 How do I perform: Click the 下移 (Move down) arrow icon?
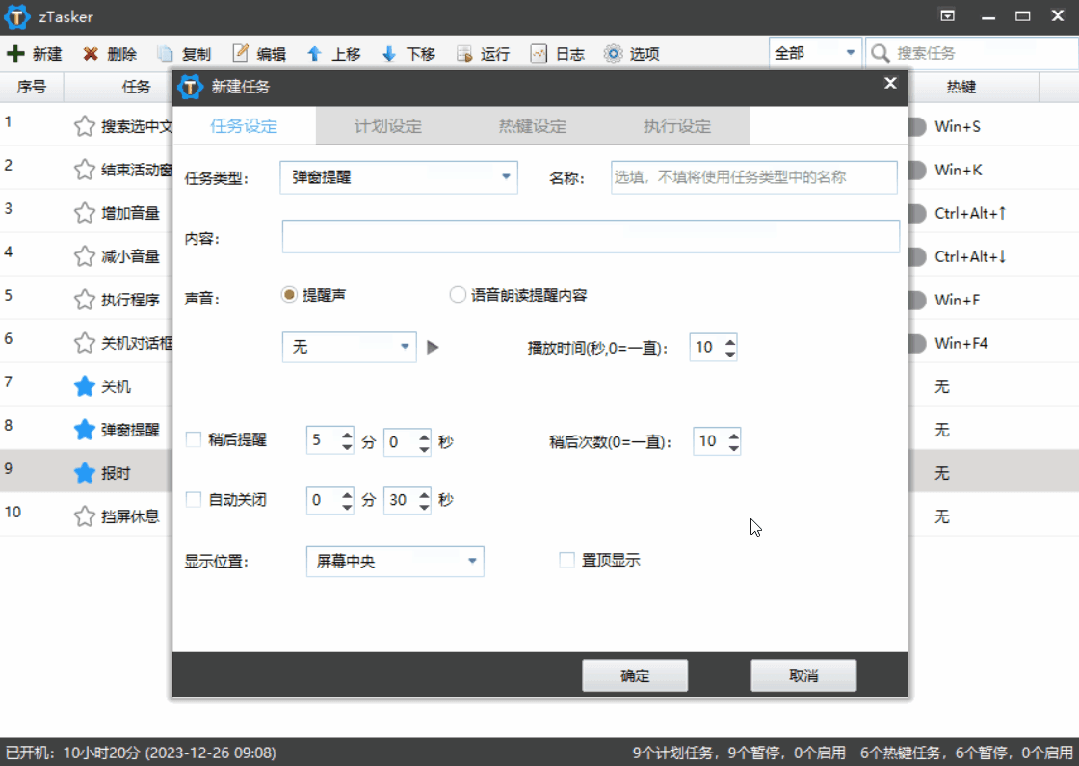(x=389, y=54)
